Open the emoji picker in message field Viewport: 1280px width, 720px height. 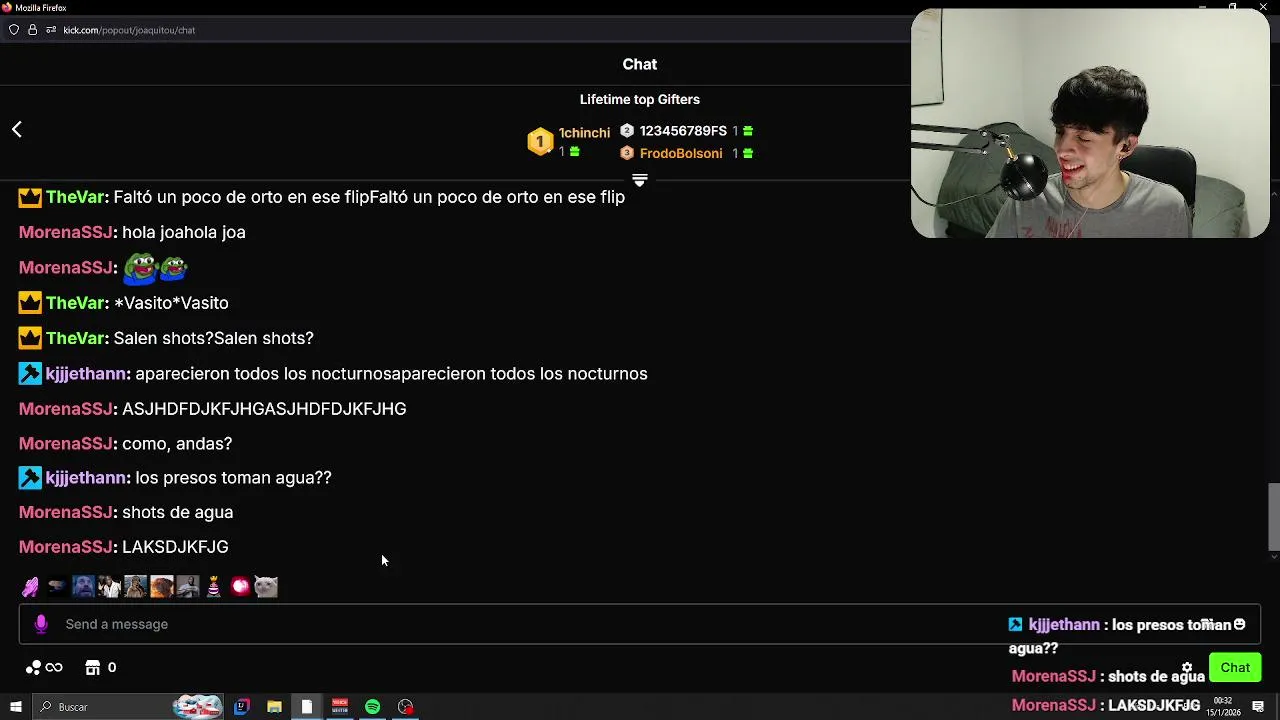click(x=1239, y=624)
